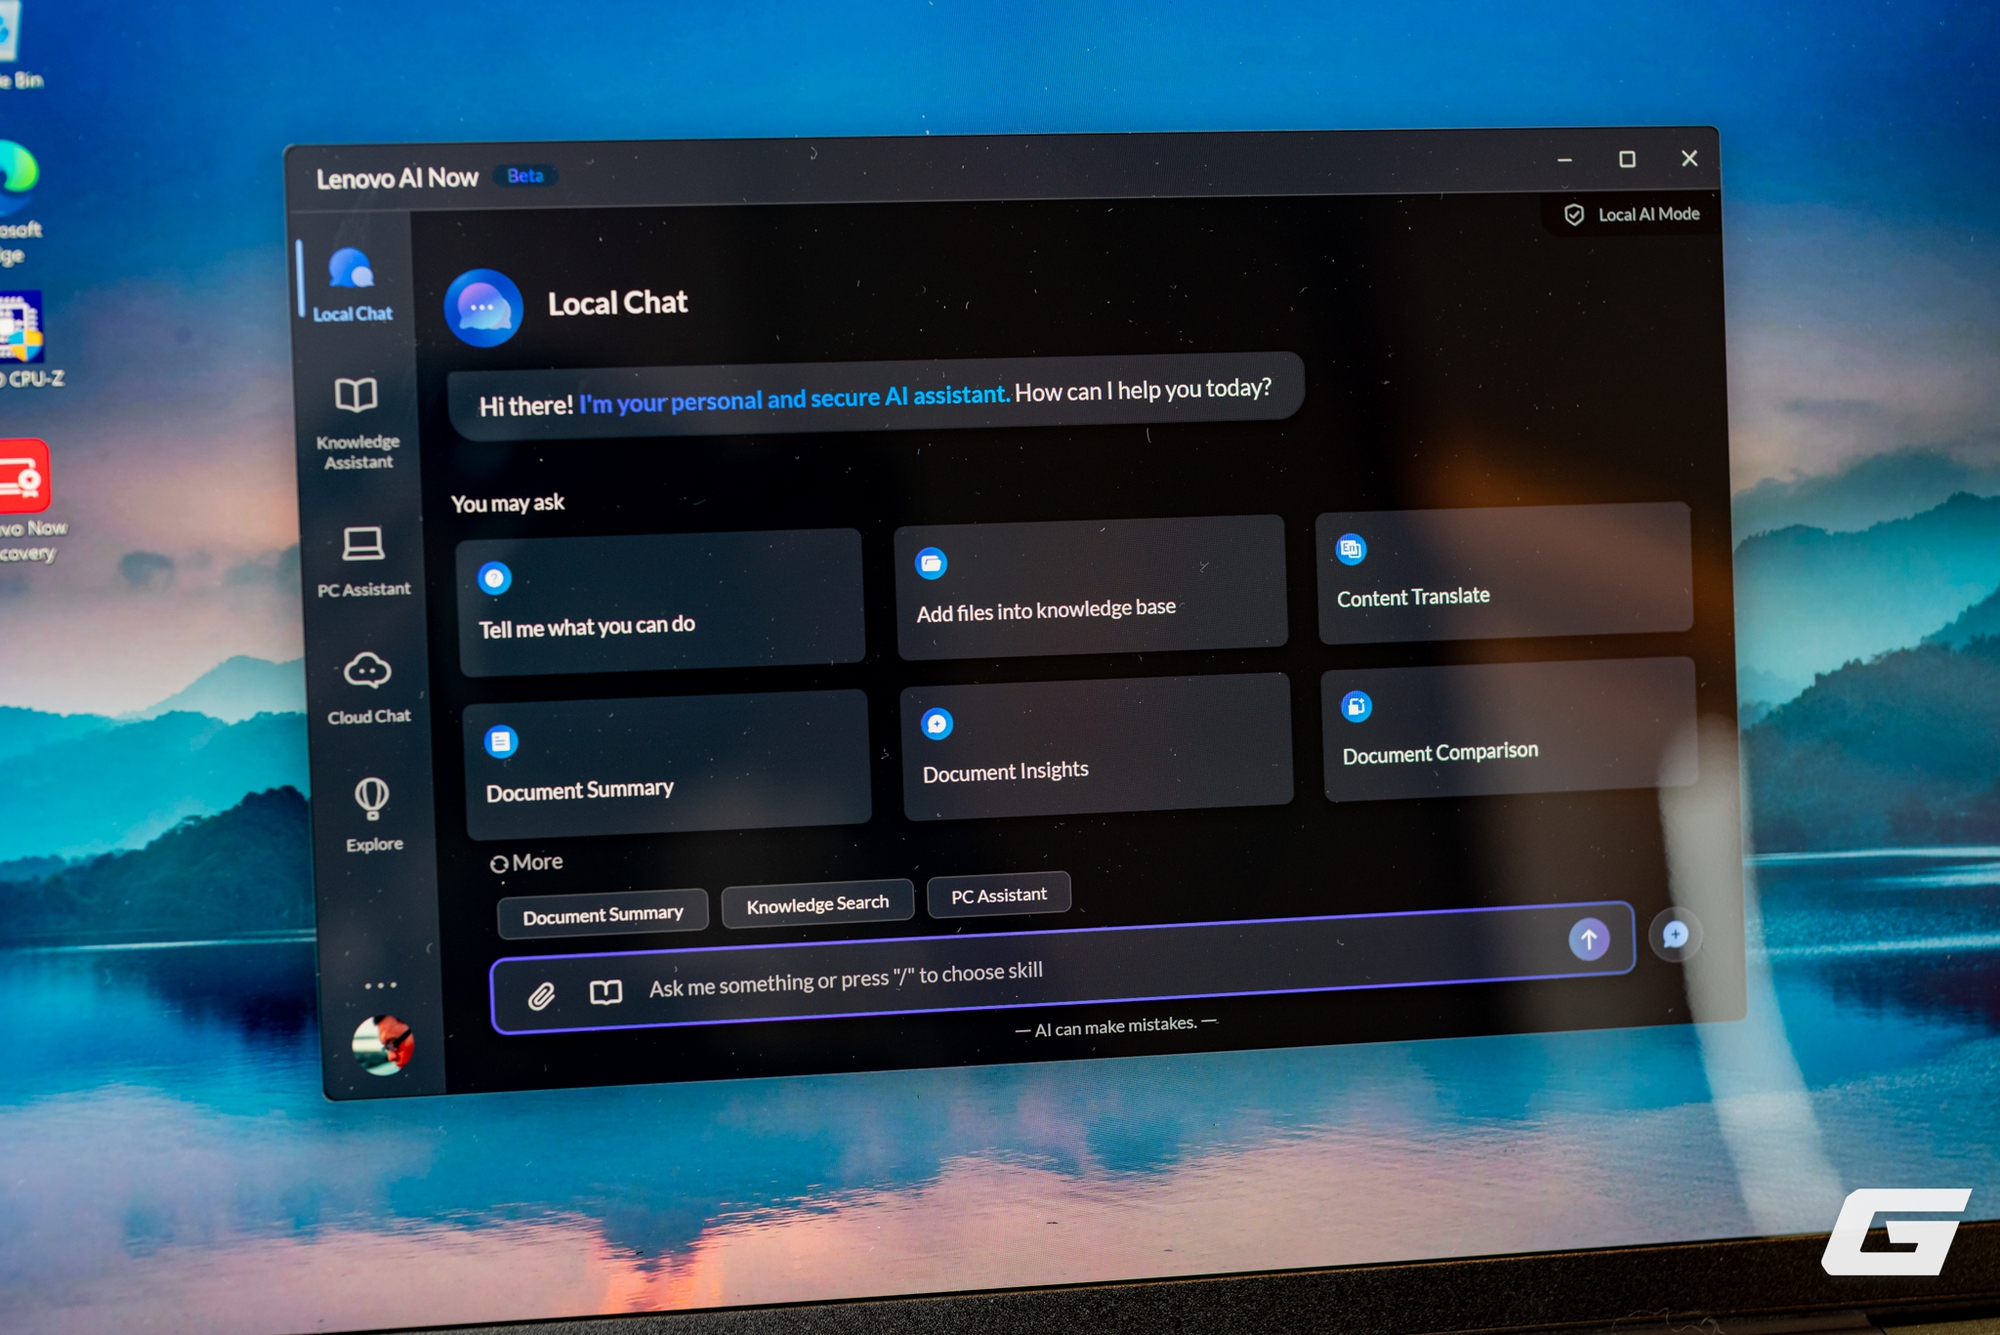Expand the three-dot sidebar menu
Viewport: 2000px width, 1335px height.
380,985
